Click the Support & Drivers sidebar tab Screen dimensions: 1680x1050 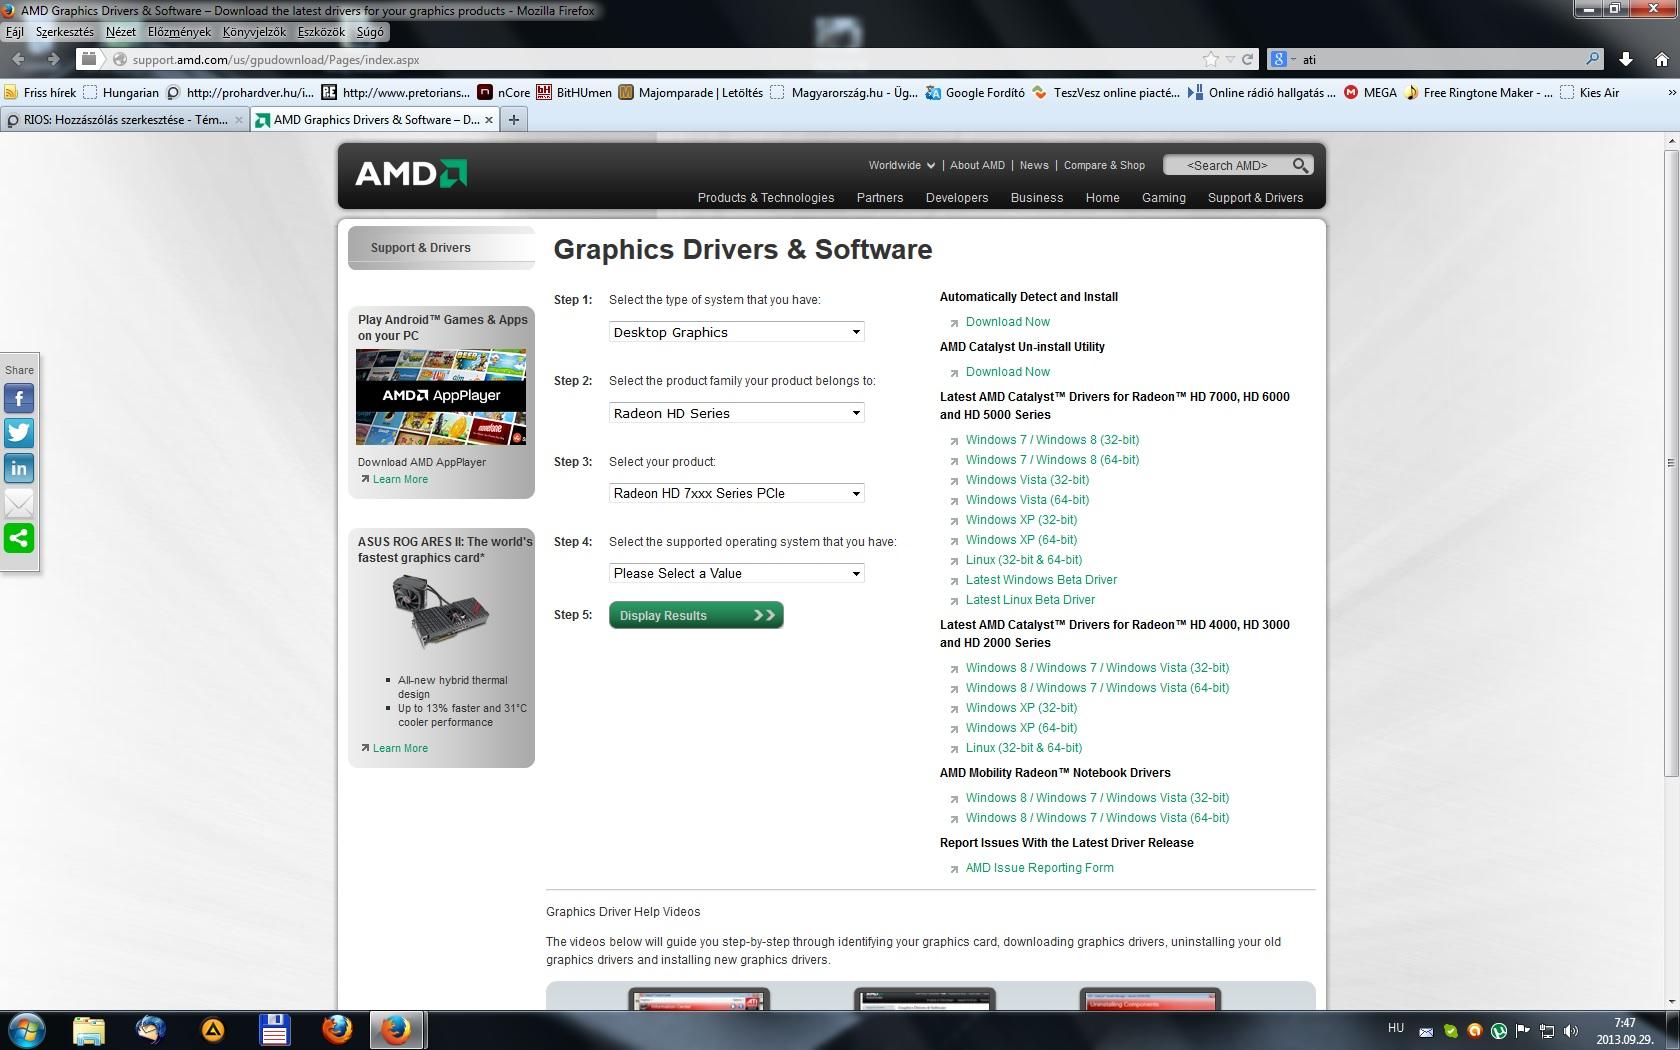(441, 248)
